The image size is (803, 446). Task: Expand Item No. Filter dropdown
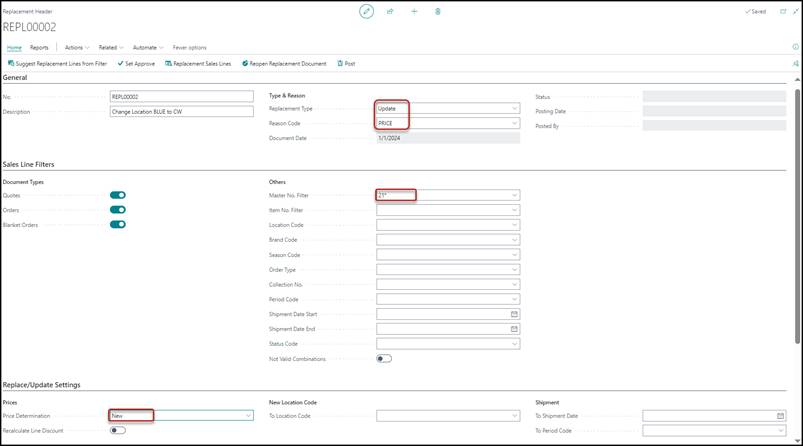(514, 210)
